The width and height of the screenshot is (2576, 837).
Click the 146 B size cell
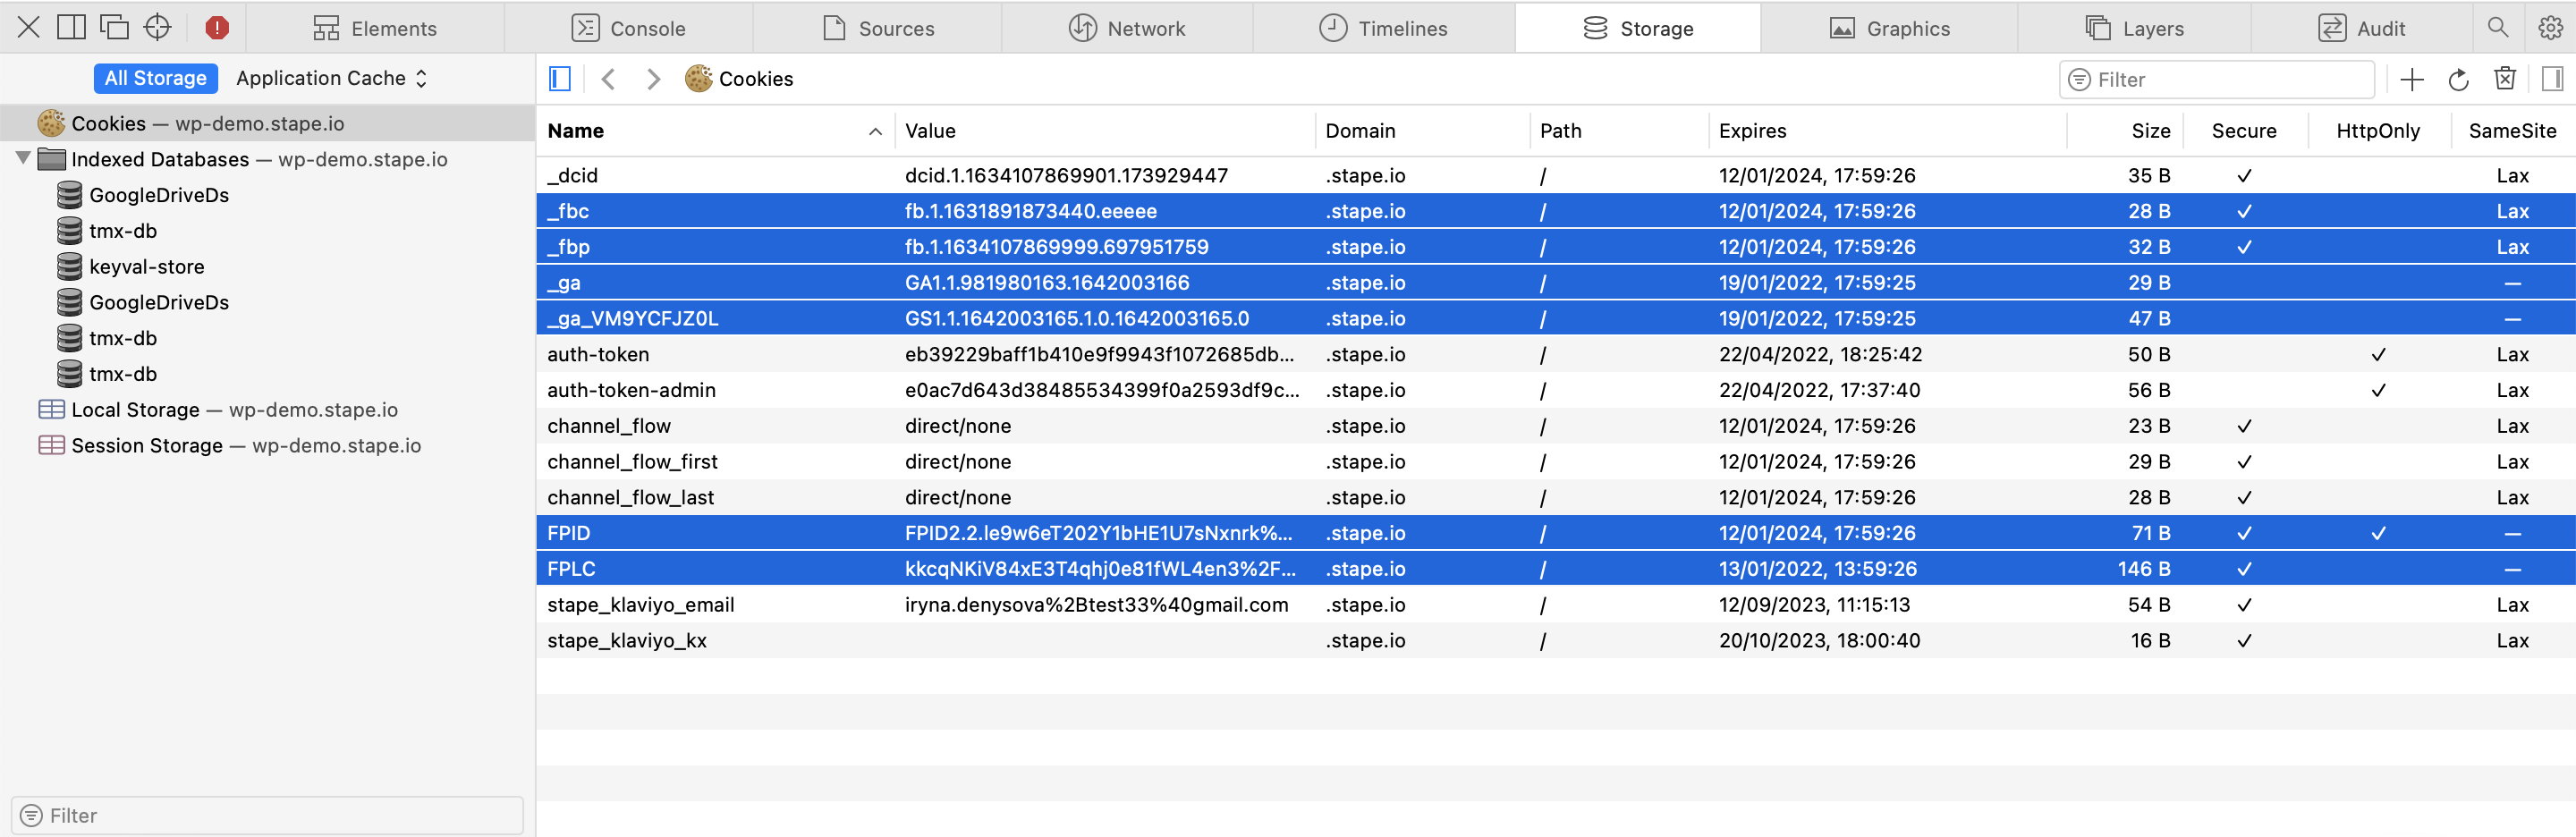click(x=2143, y=568)
